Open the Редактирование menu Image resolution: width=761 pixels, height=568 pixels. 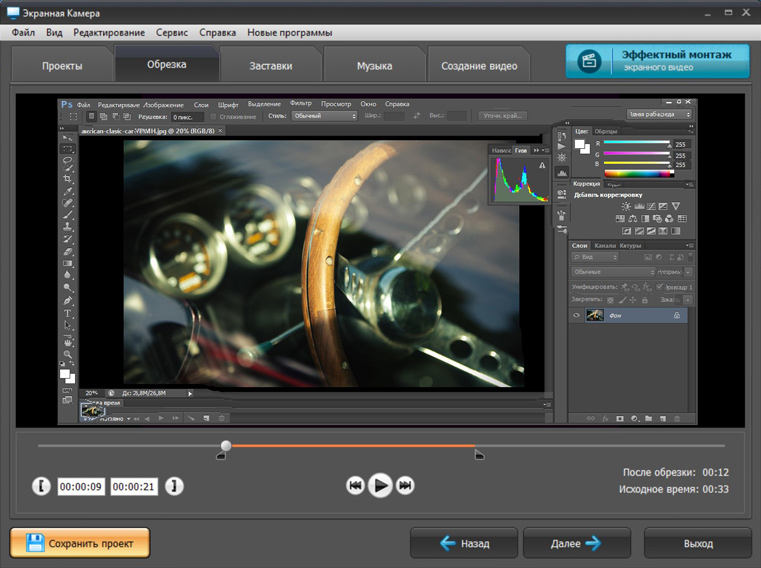coord(109,33)
